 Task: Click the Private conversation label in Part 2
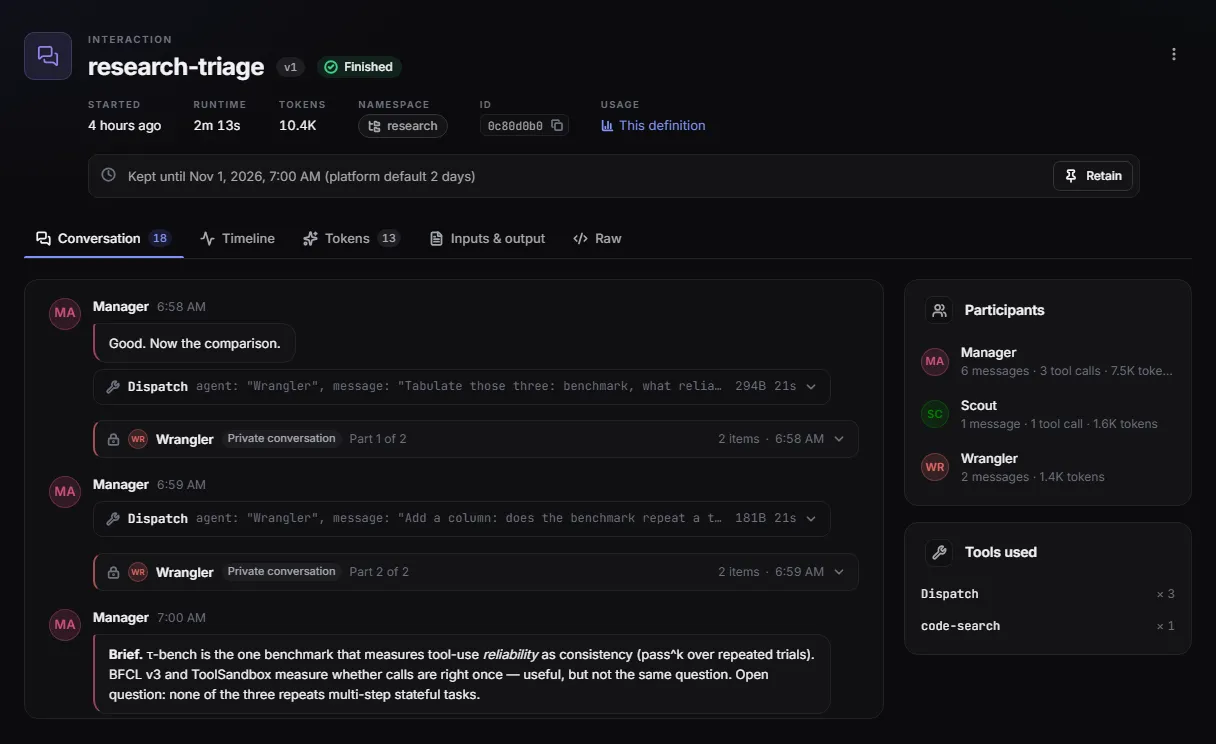(x=282, y=571)
